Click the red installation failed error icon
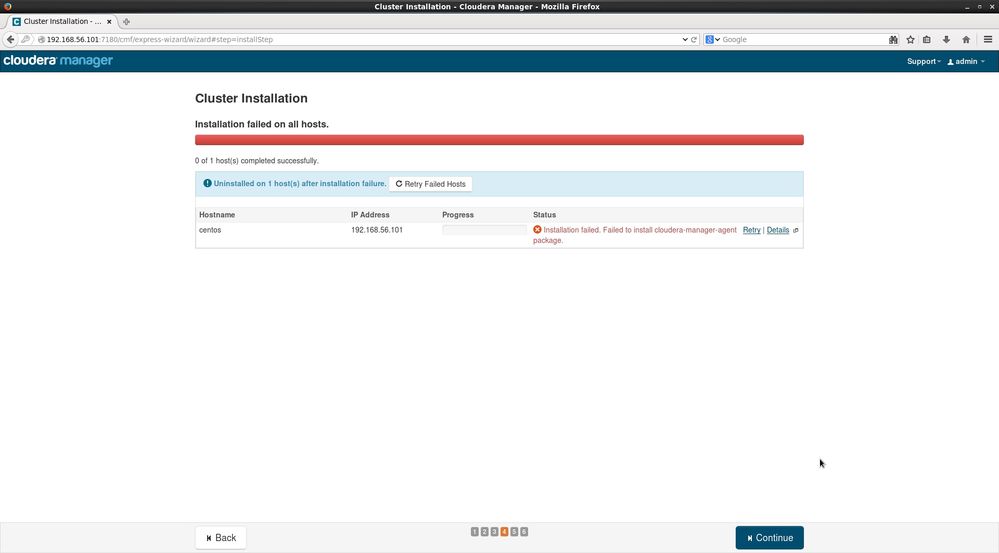This screenshot has height=553, width=999. pyautogui.click(x=537, y=229)
